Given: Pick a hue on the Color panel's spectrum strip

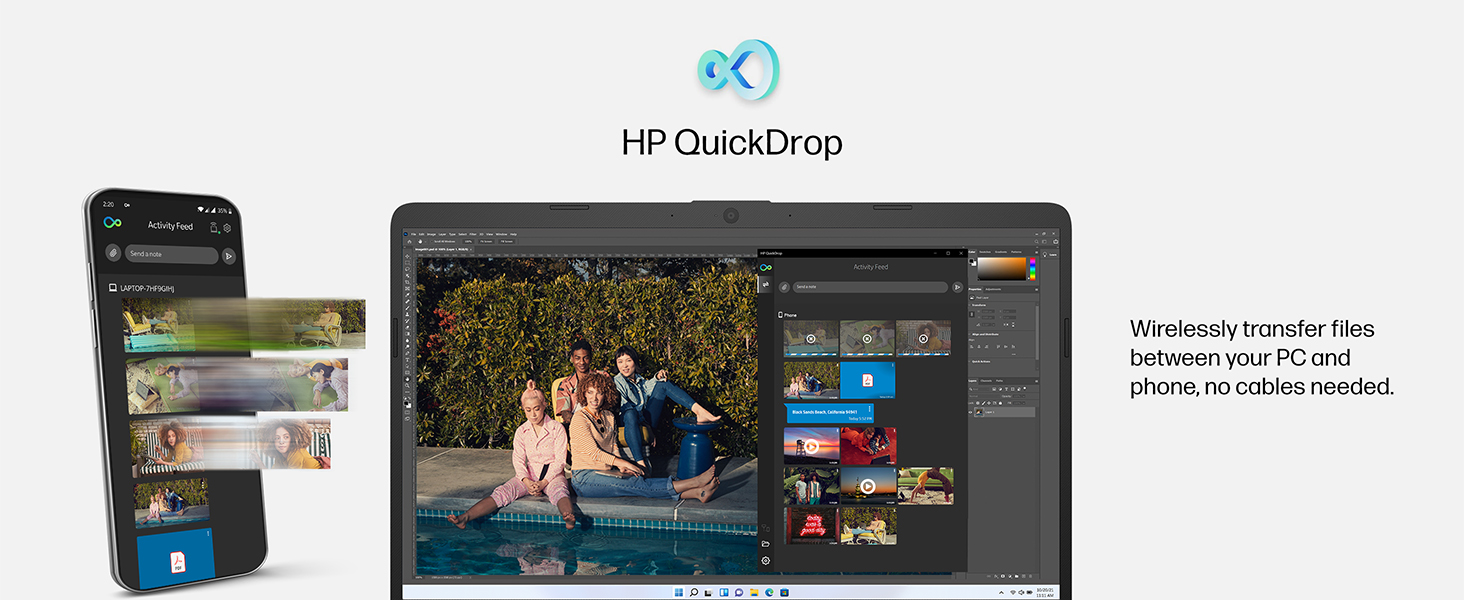Looking at the screenshot, I should coord(1033,268).
